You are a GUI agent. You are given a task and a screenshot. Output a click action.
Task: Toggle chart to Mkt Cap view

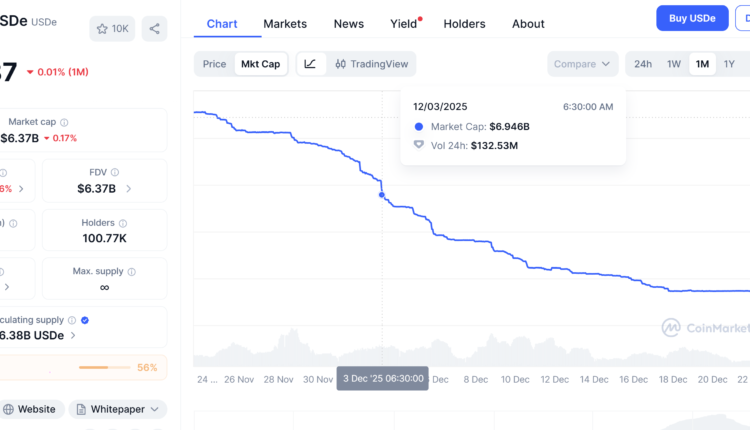click(x=260, y=64)
